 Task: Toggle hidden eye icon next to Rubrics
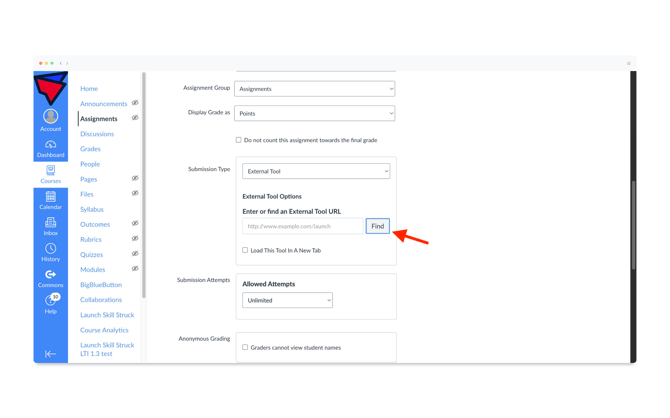tap(135, 238)
